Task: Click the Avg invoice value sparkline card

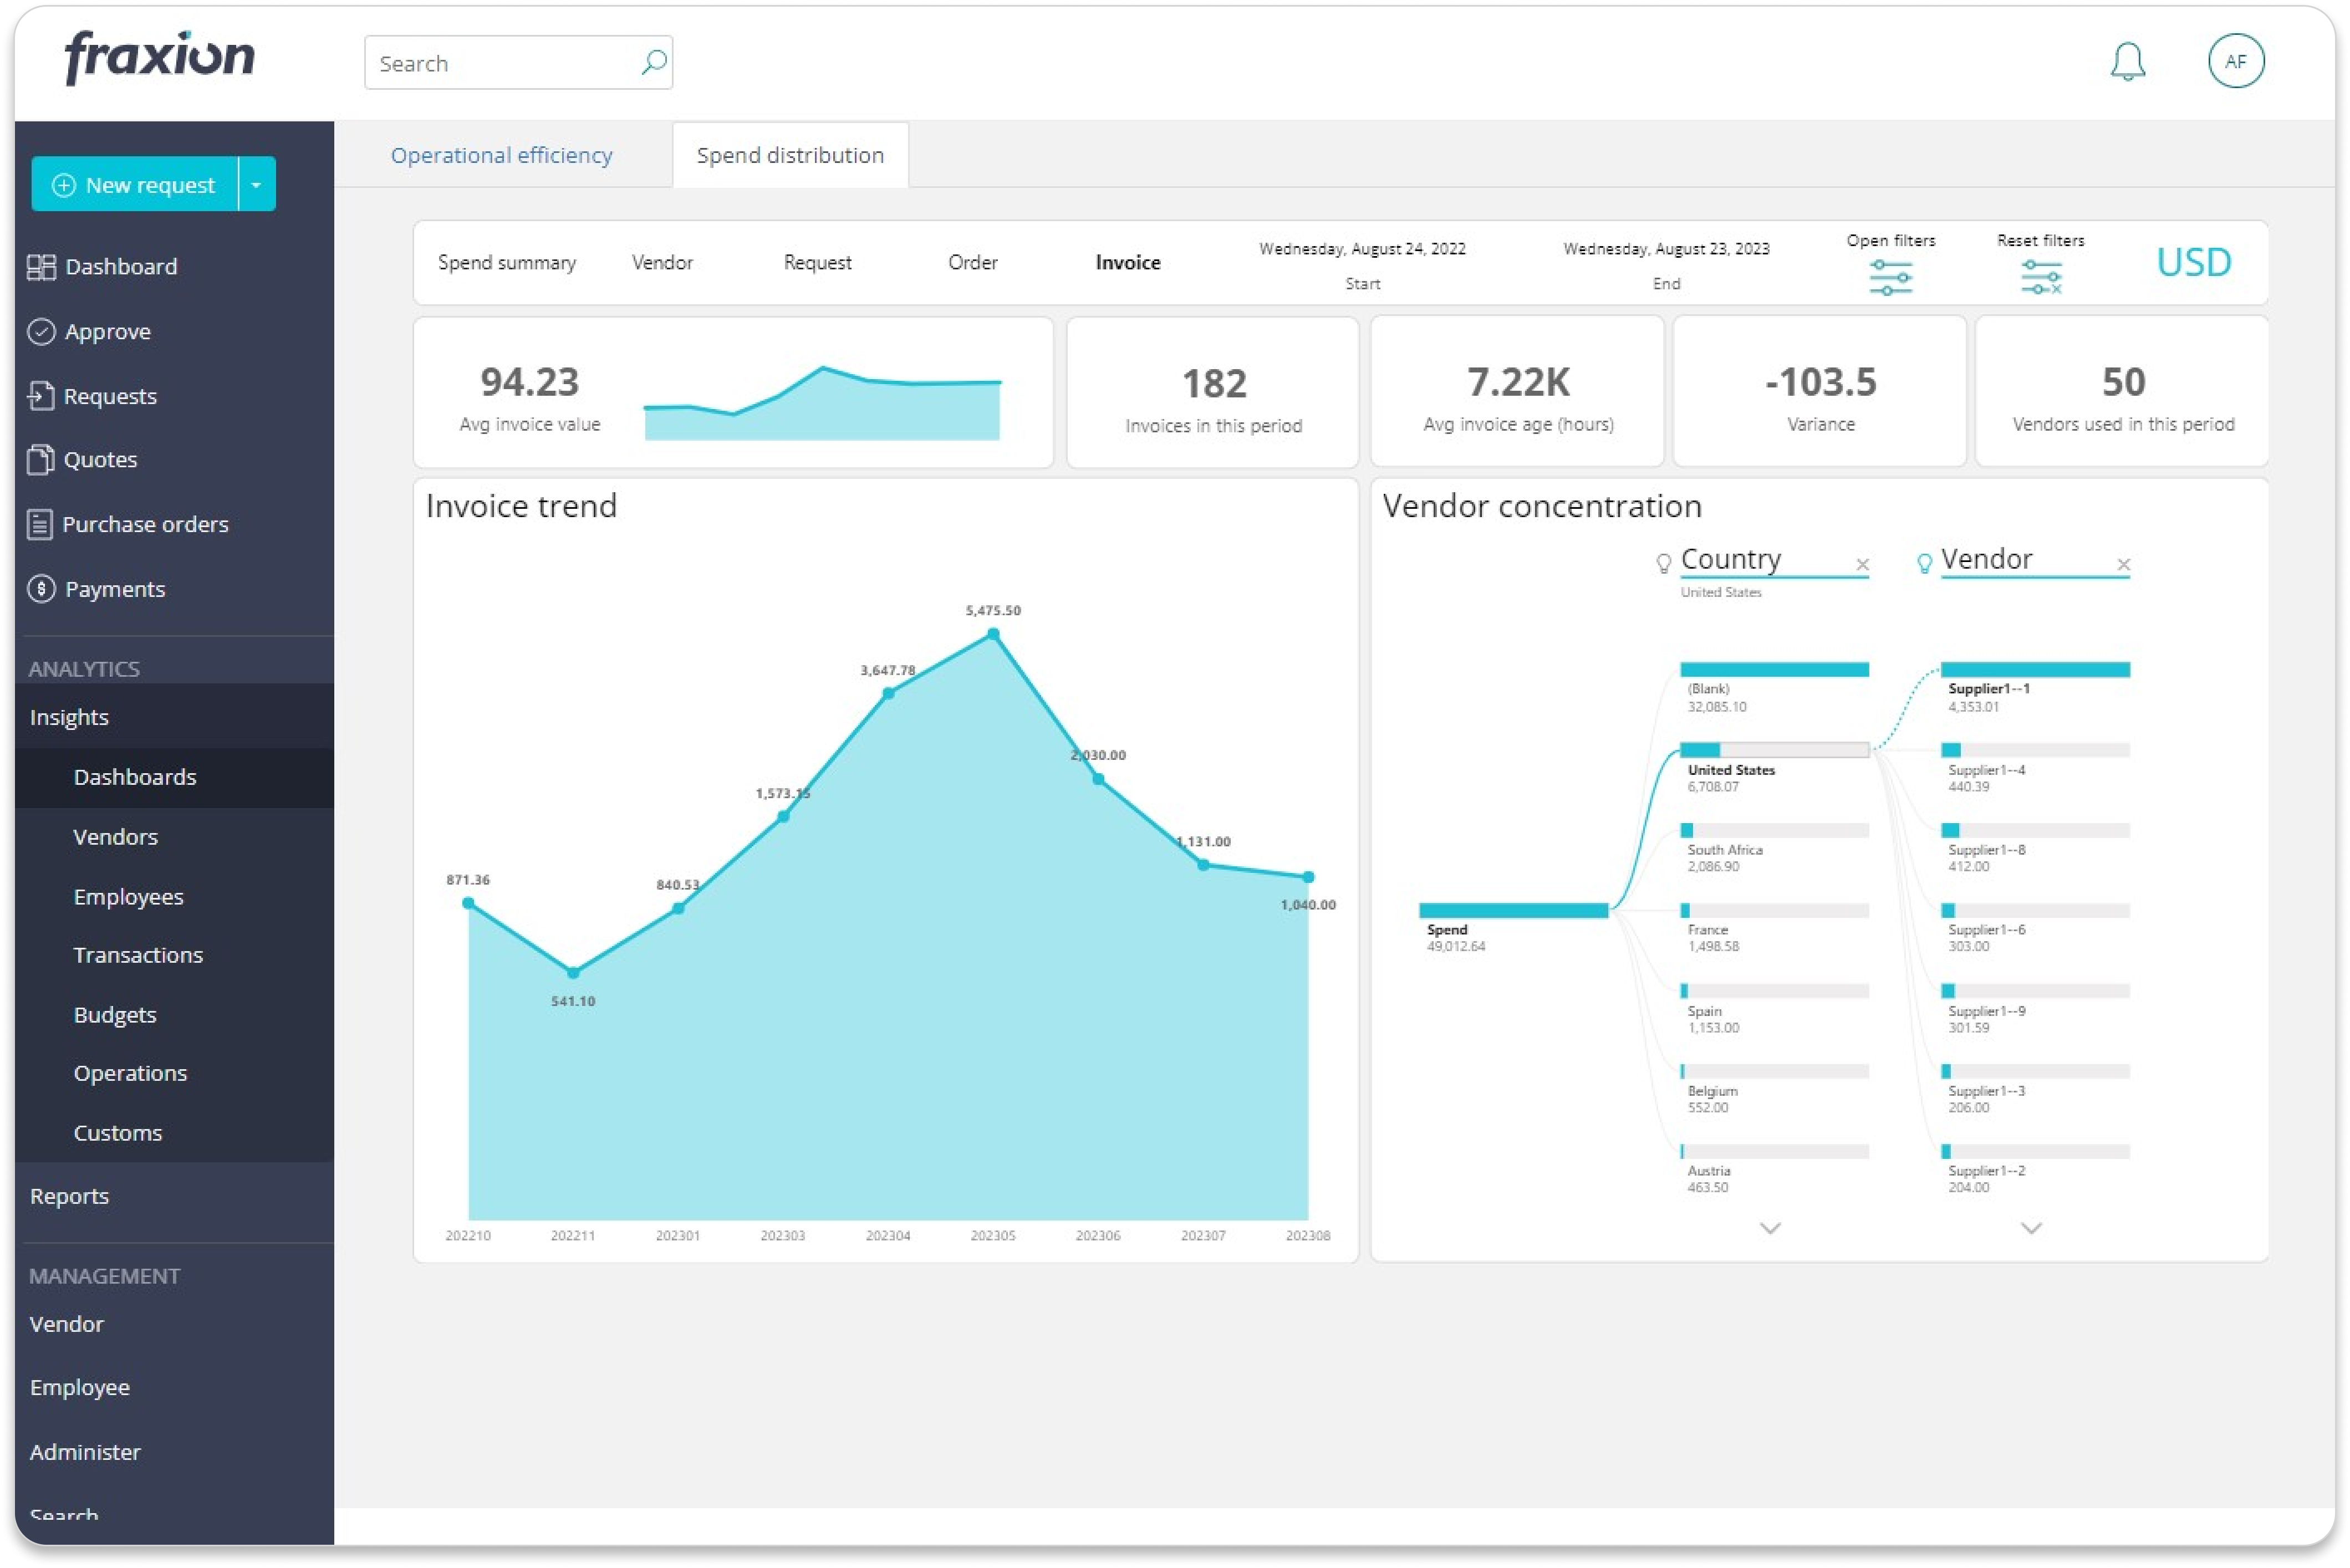Action: click(733, 393)
